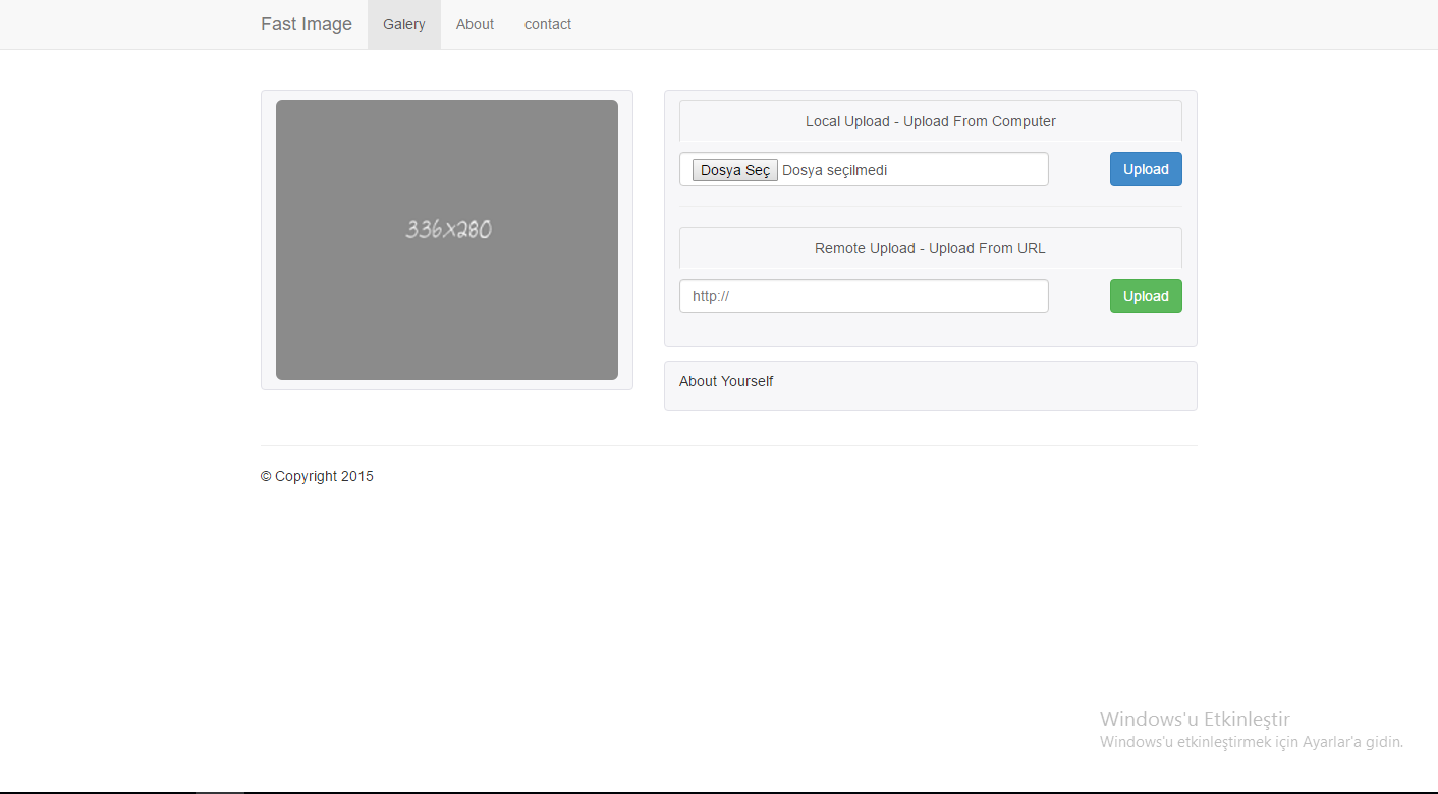Click the 'Dosya seçilmedi' file status text
The image size is (1438, 794).
tap(834, 170)
